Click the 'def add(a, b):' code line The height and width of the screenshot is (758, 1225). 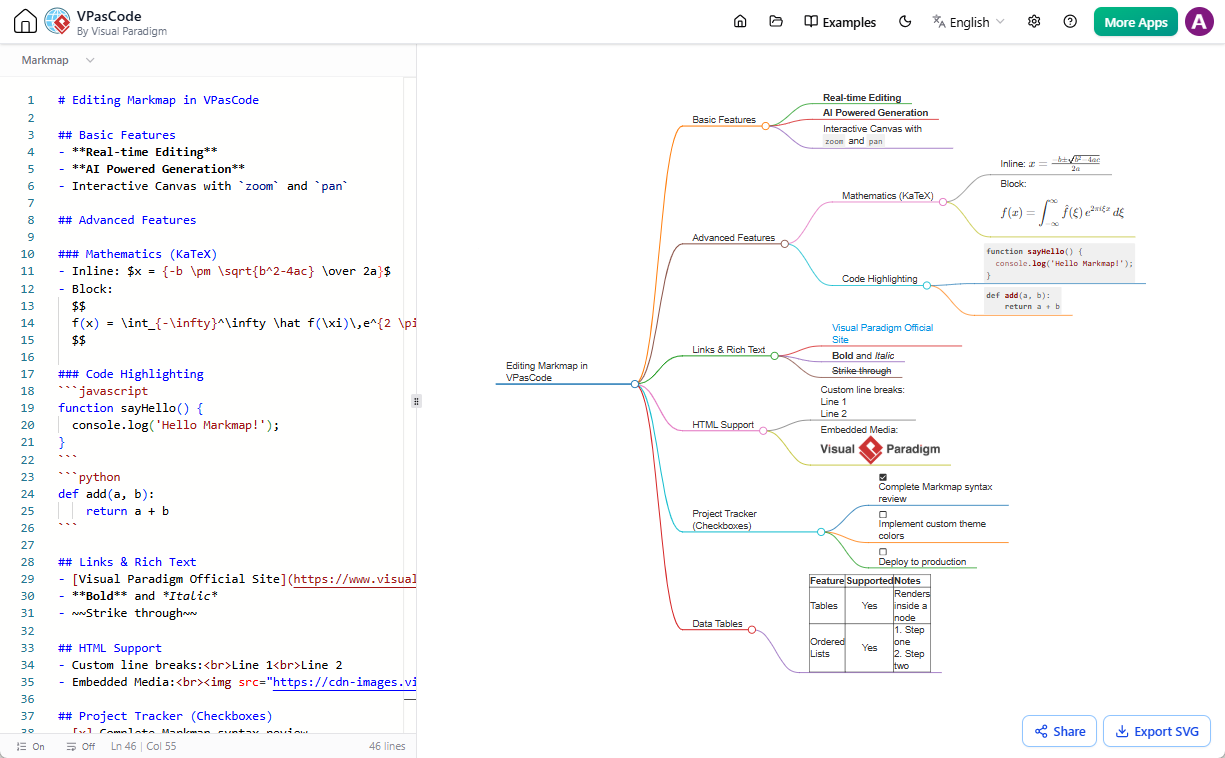[106, 494]
